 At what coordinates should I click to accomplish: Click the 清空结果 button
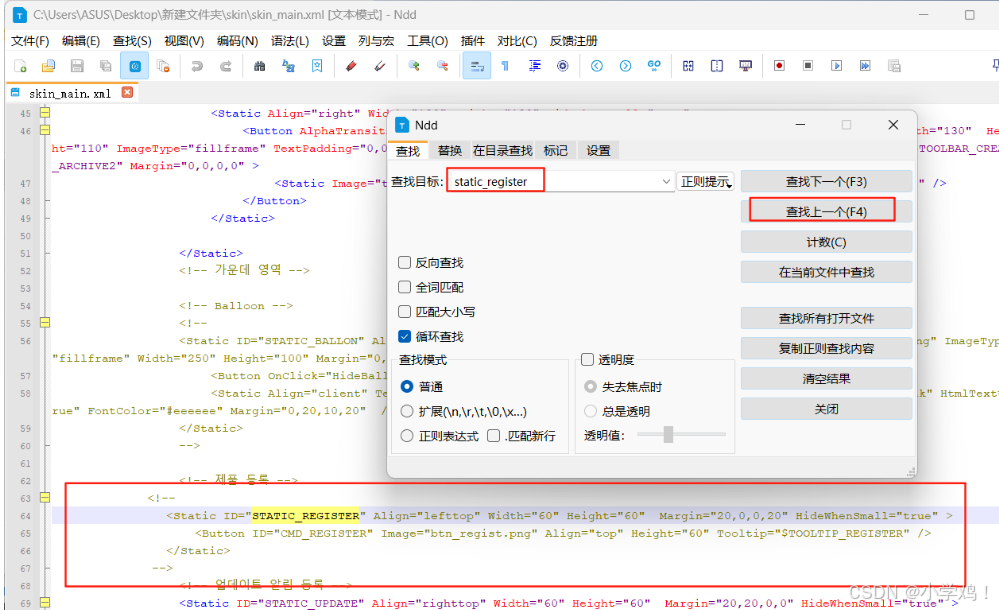click(x=826, y=379)
